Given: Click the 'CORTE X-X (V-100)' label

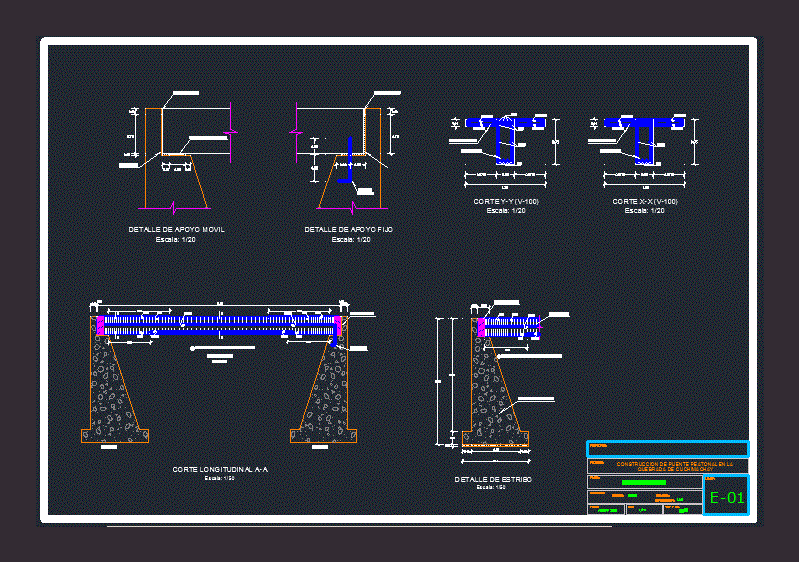Looking at the screenshot, I should (x=645, y=202).
